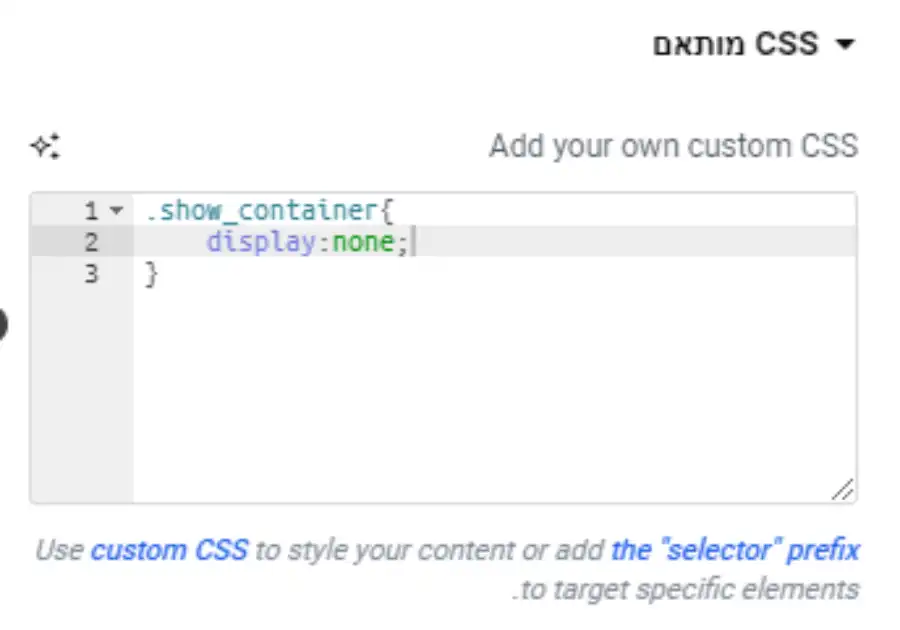
Task: Select line number 1 in gutter
Action: [91, 211]
